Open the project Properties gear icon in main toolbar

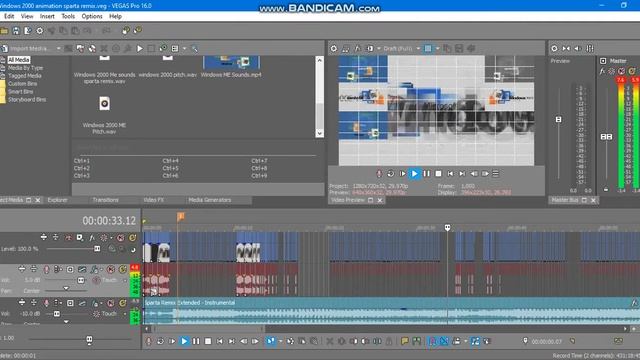(40, 31)
